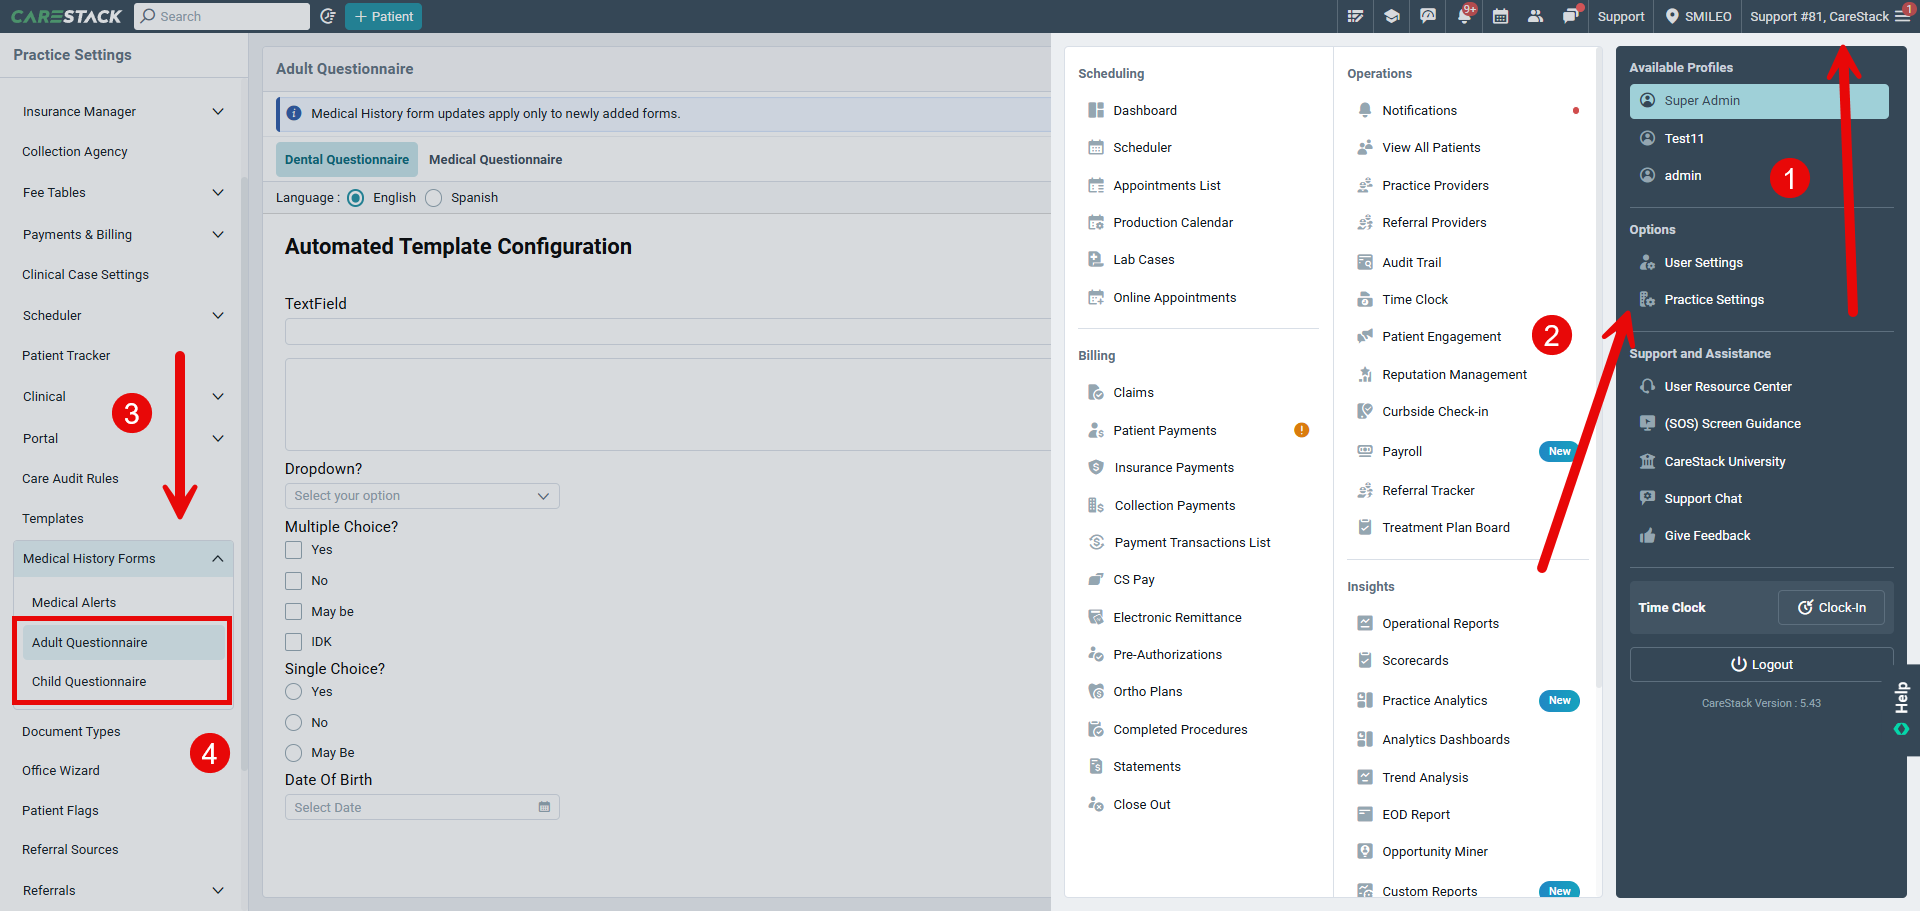Click the Audit Trail icon
This screenshot has height=911, width=1920.
coord(1365,262)
